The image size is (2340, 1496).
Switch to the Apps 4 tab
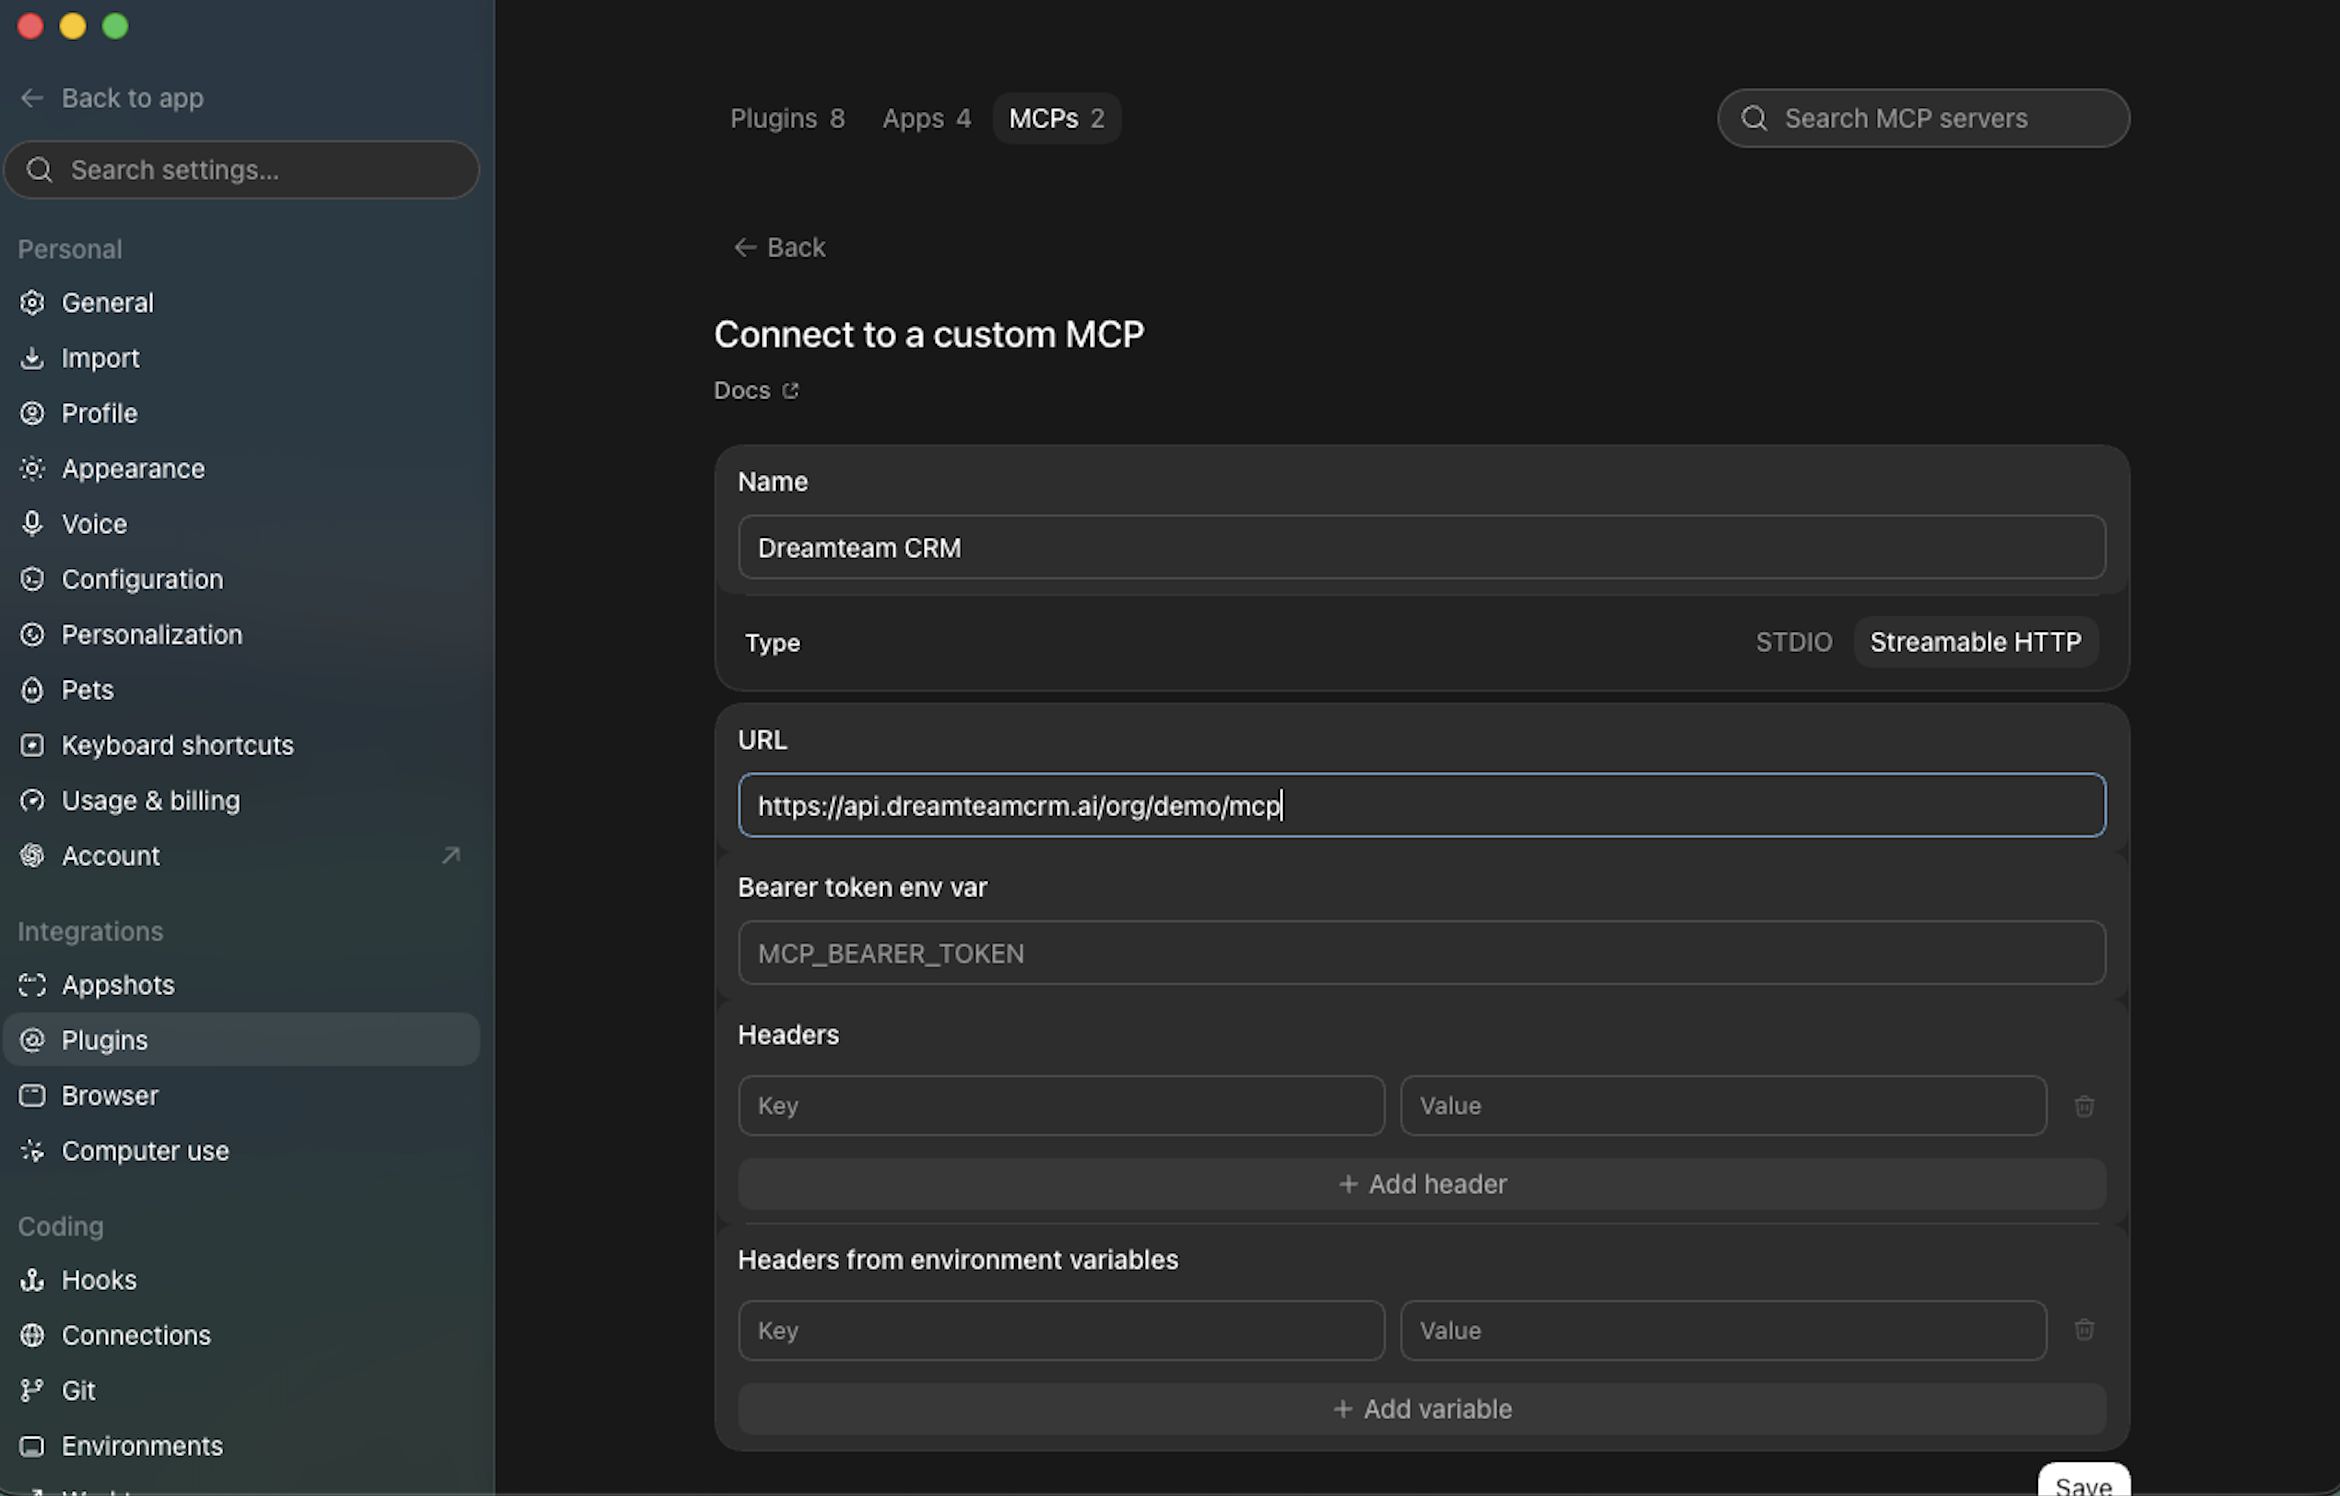(x=926, y=118)
